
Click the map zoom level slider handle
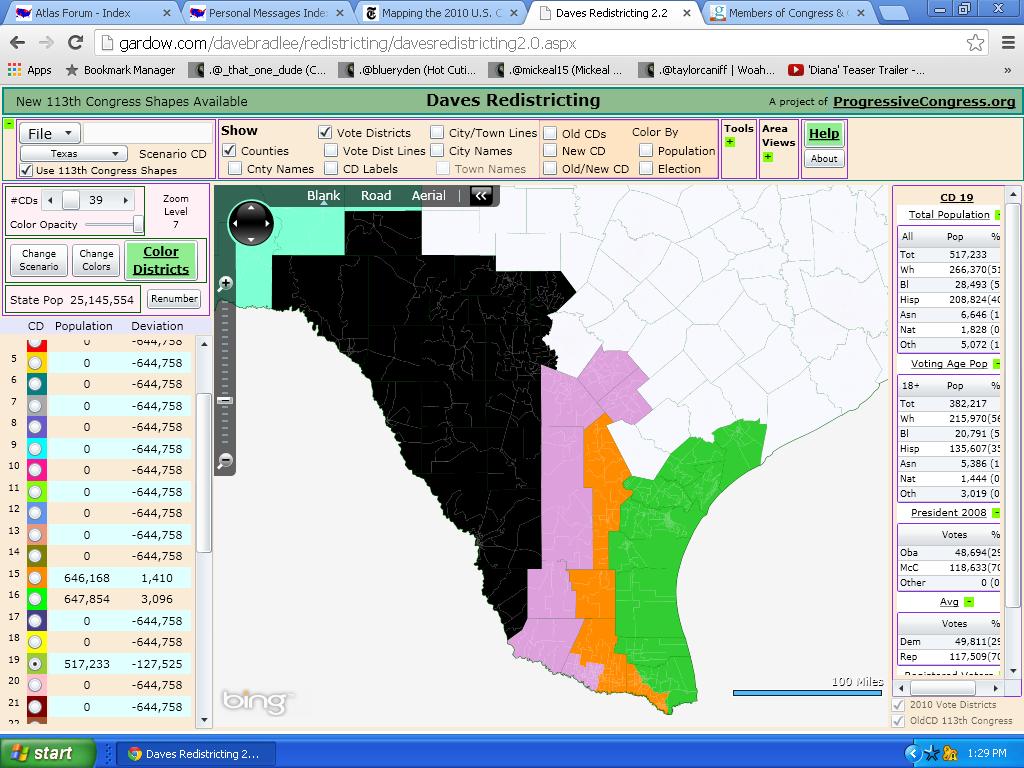(225, 400)
